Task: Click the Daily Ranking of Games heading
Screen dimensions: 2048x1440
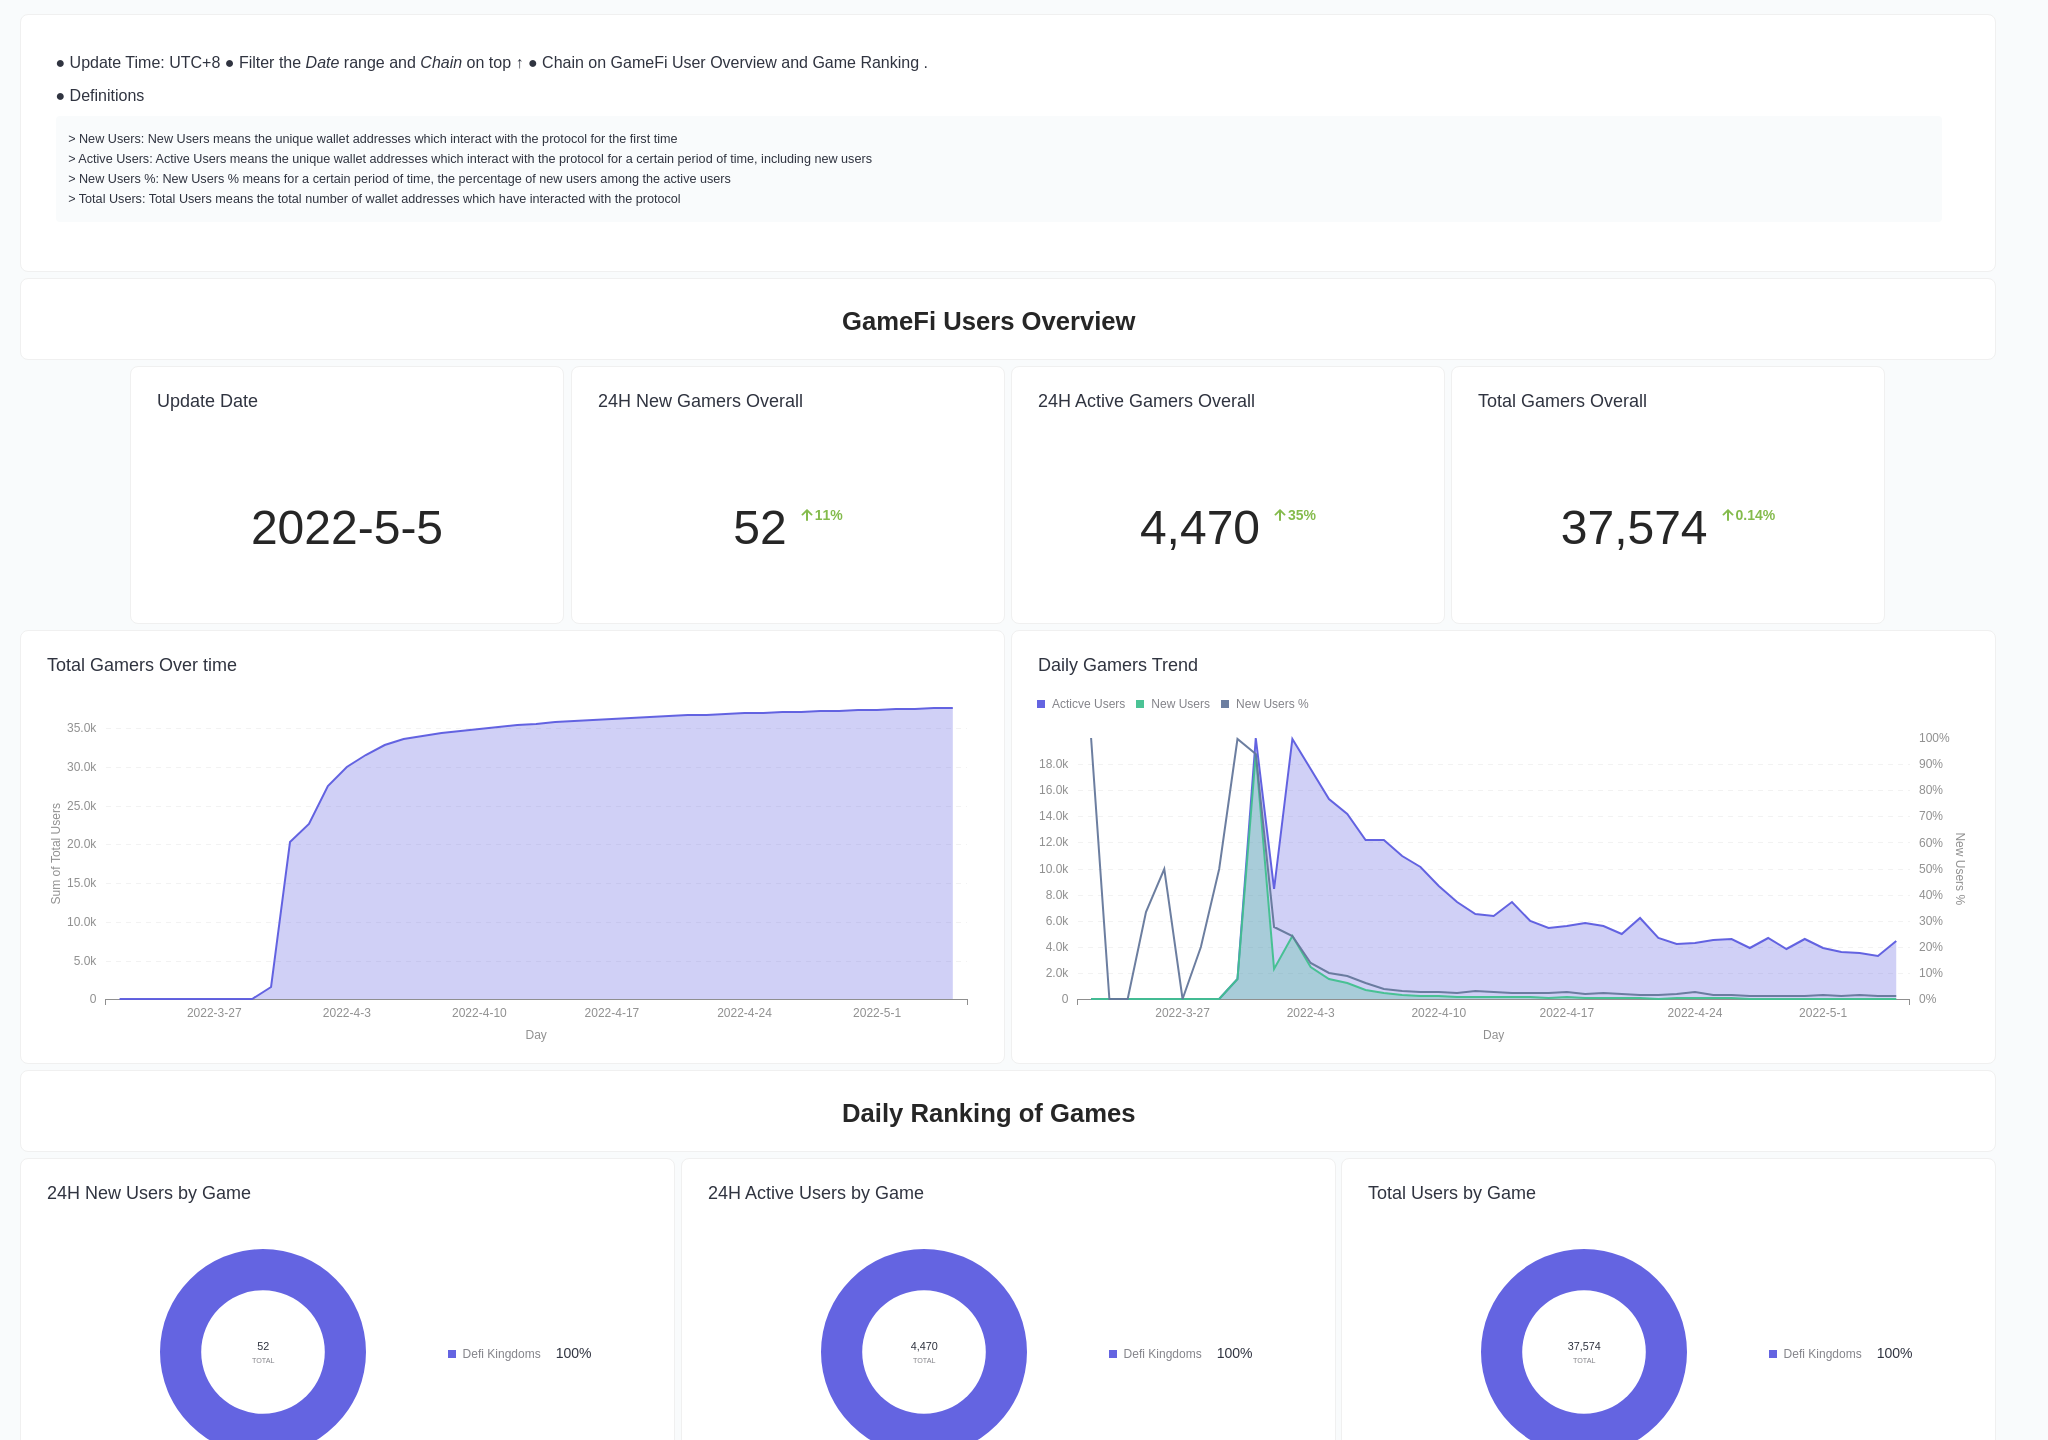Action: click(x=988, y=1113)
